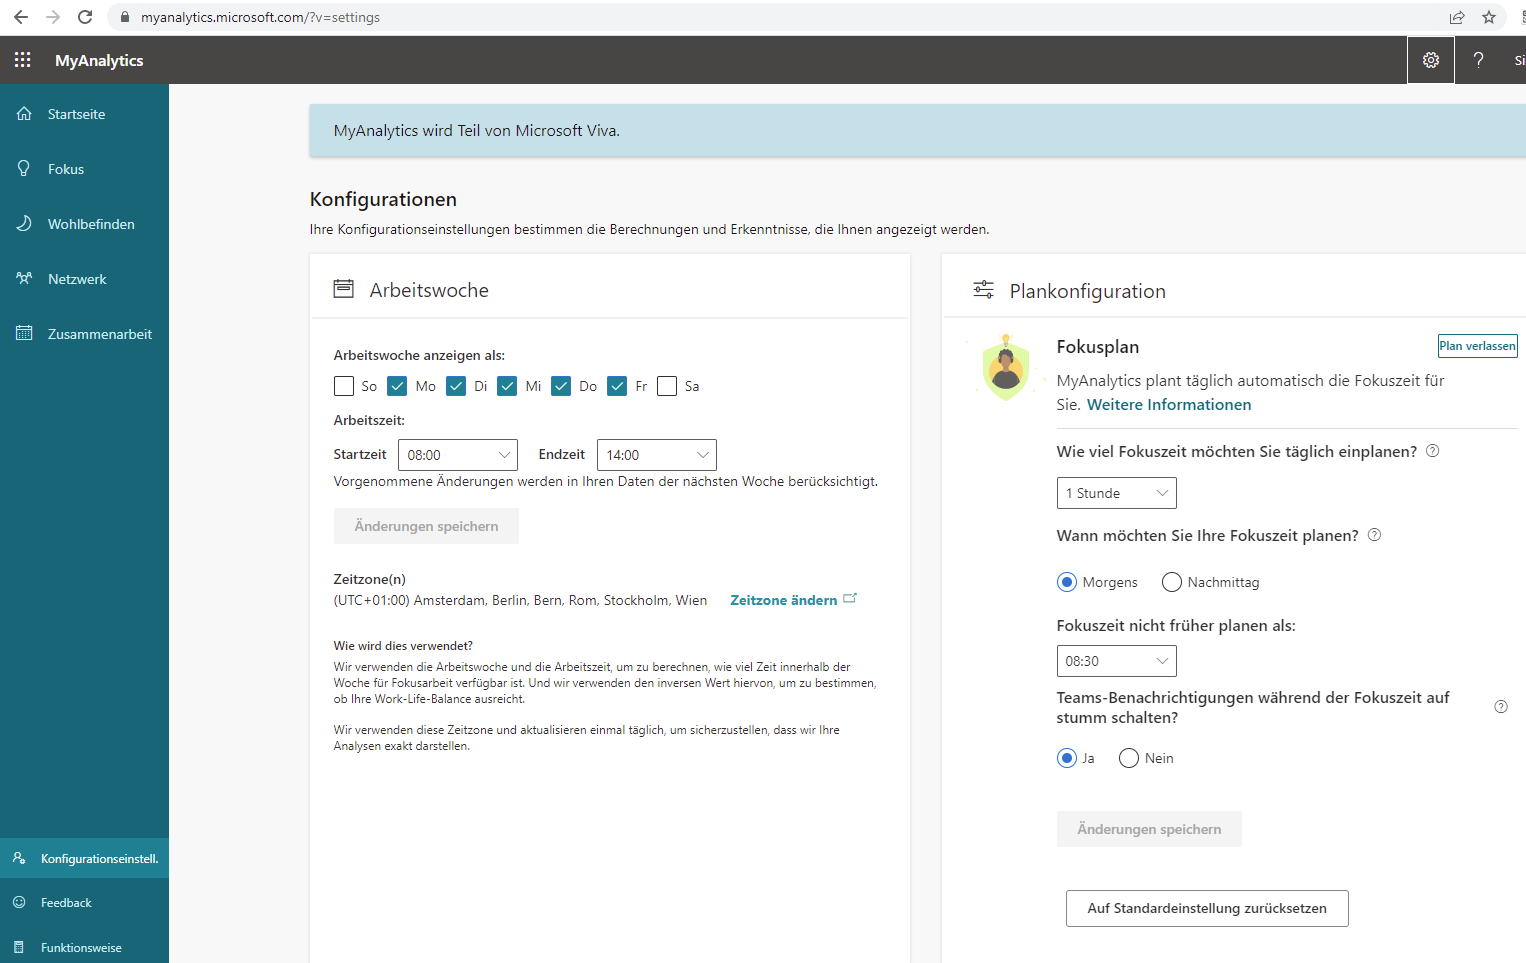Screen dimensions: 1526x963
Task: View site info via padlock icon
Action: click(x=125, y=17)
